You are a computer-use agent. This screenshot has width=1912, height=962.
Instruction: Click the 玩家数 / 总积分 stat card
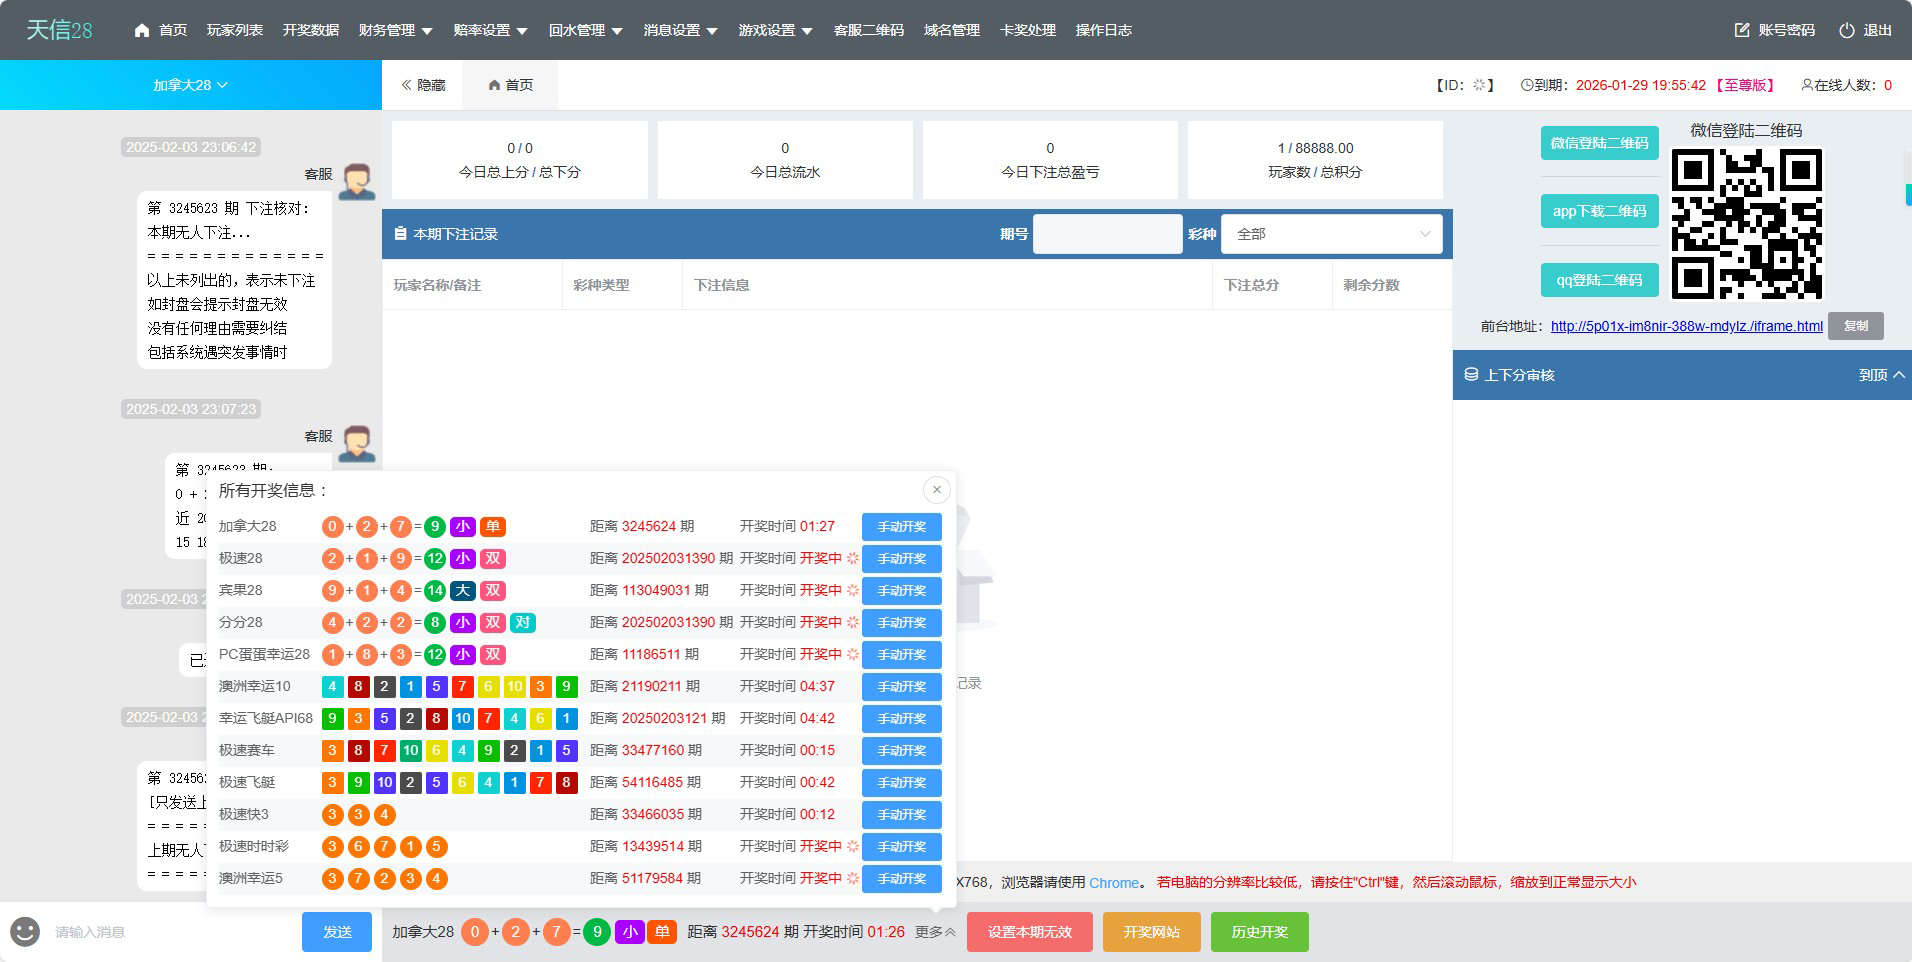(x=1315, y=160)
